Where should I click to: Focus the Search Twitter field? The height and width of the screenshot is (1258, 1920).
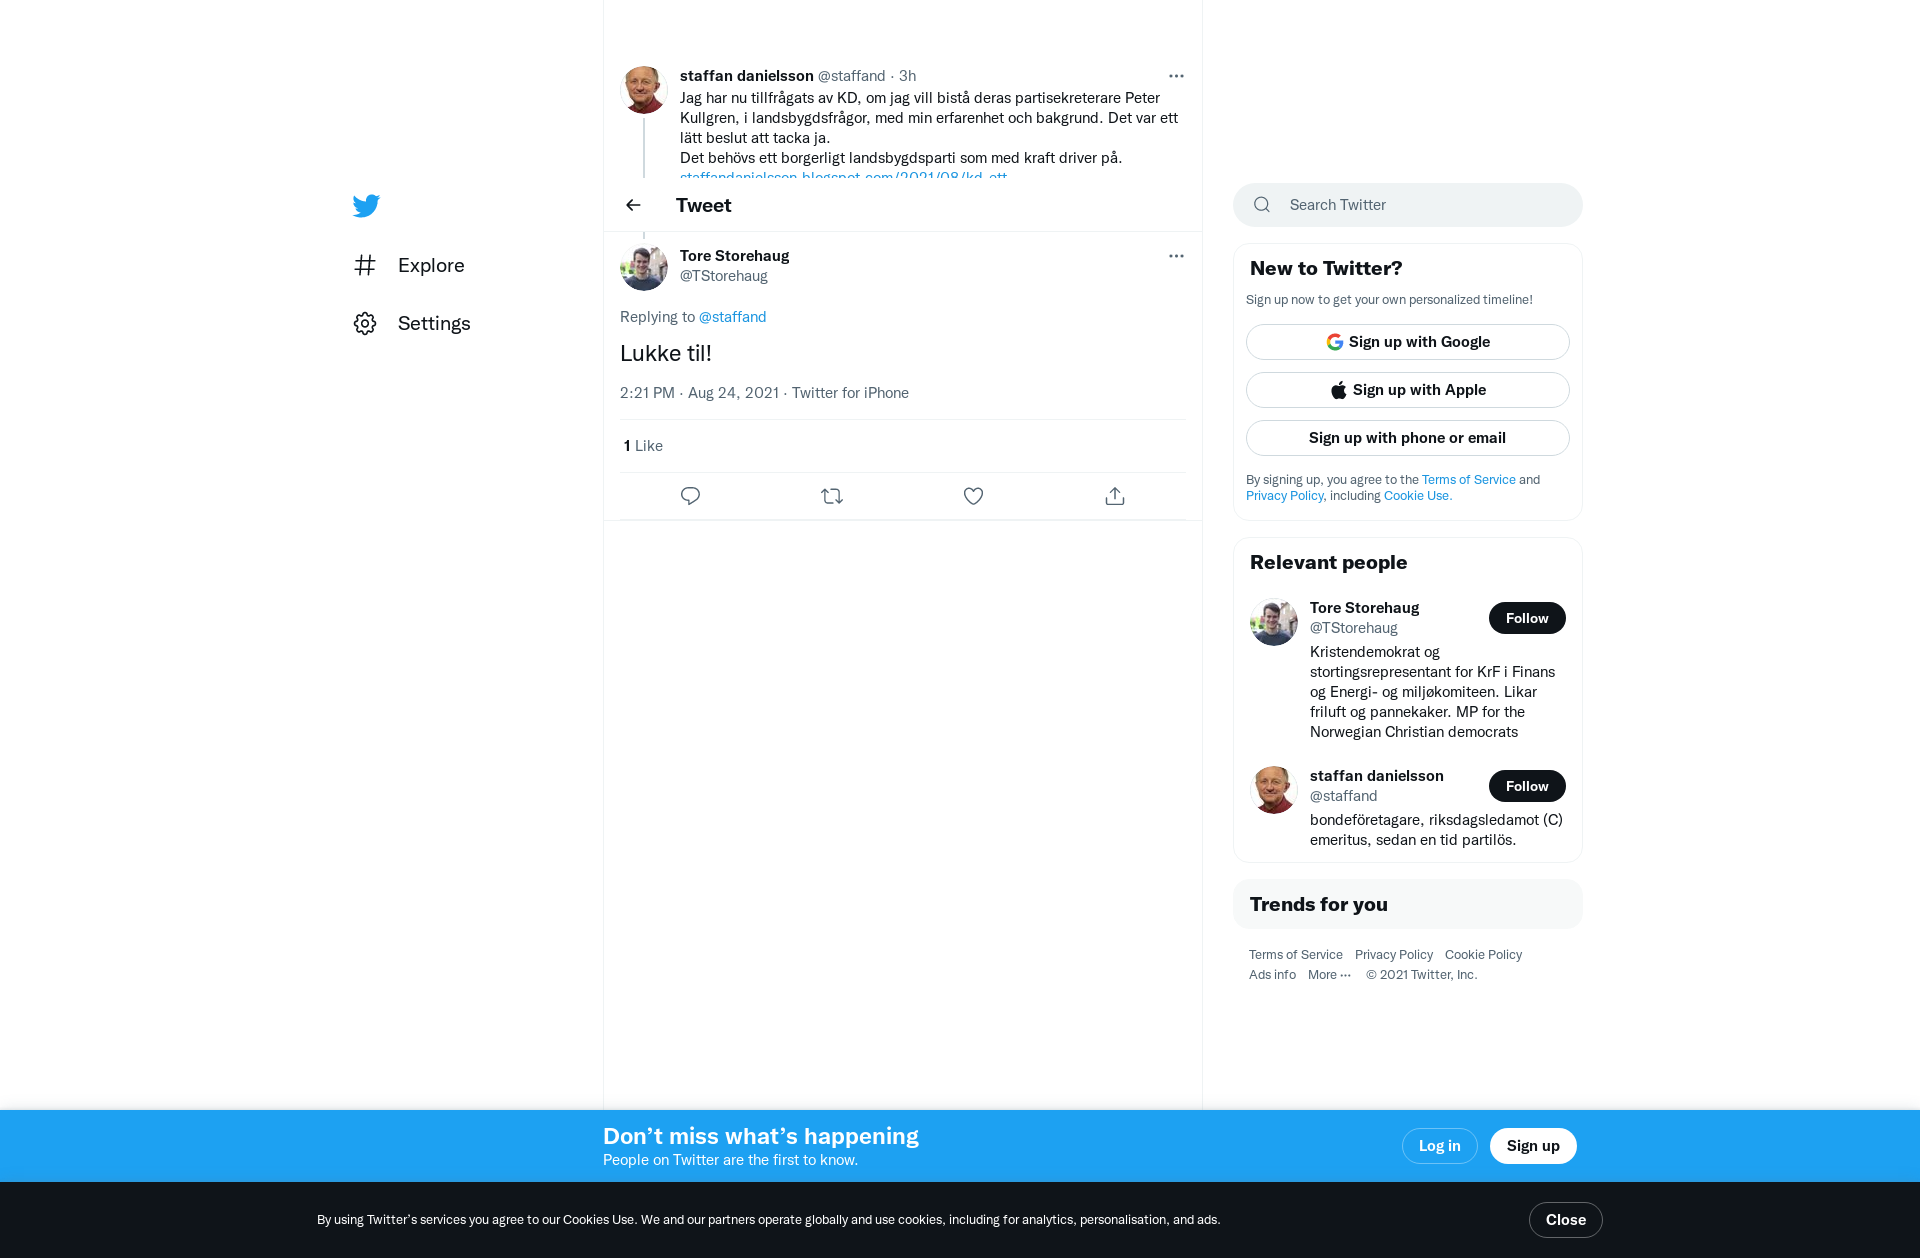(1408, 205)
